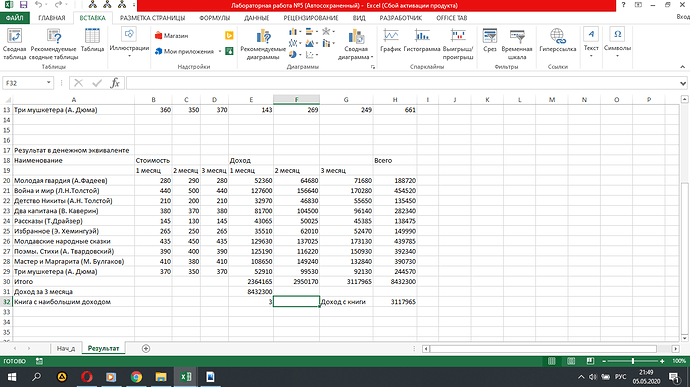The height and width of the screenshot is (387, 690).
Task: Switch to the Review (Рецензирование) tab
Action: (311, 18)
